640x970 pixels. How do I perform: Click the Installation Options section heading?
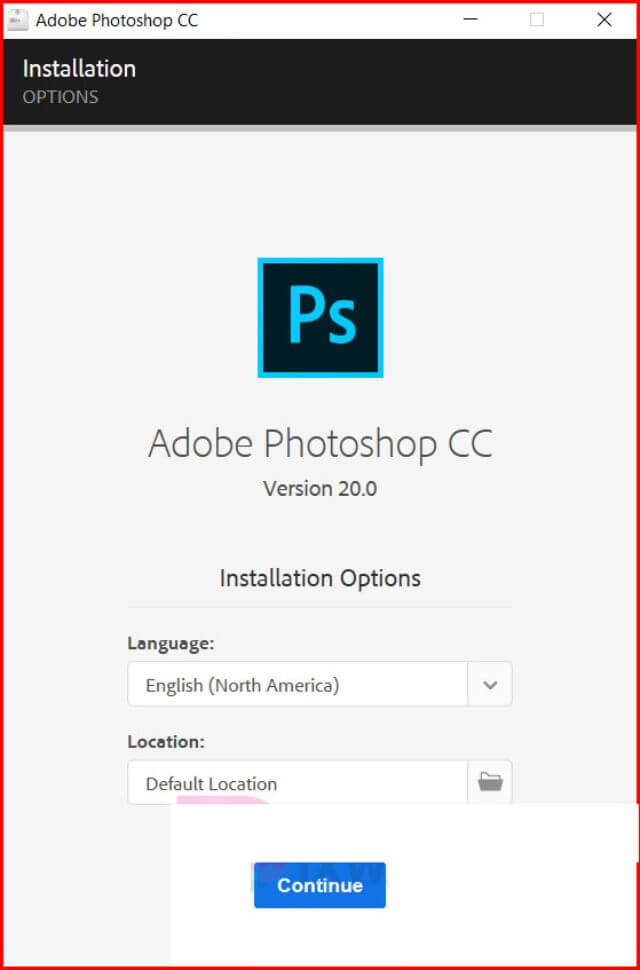(320, 578)
